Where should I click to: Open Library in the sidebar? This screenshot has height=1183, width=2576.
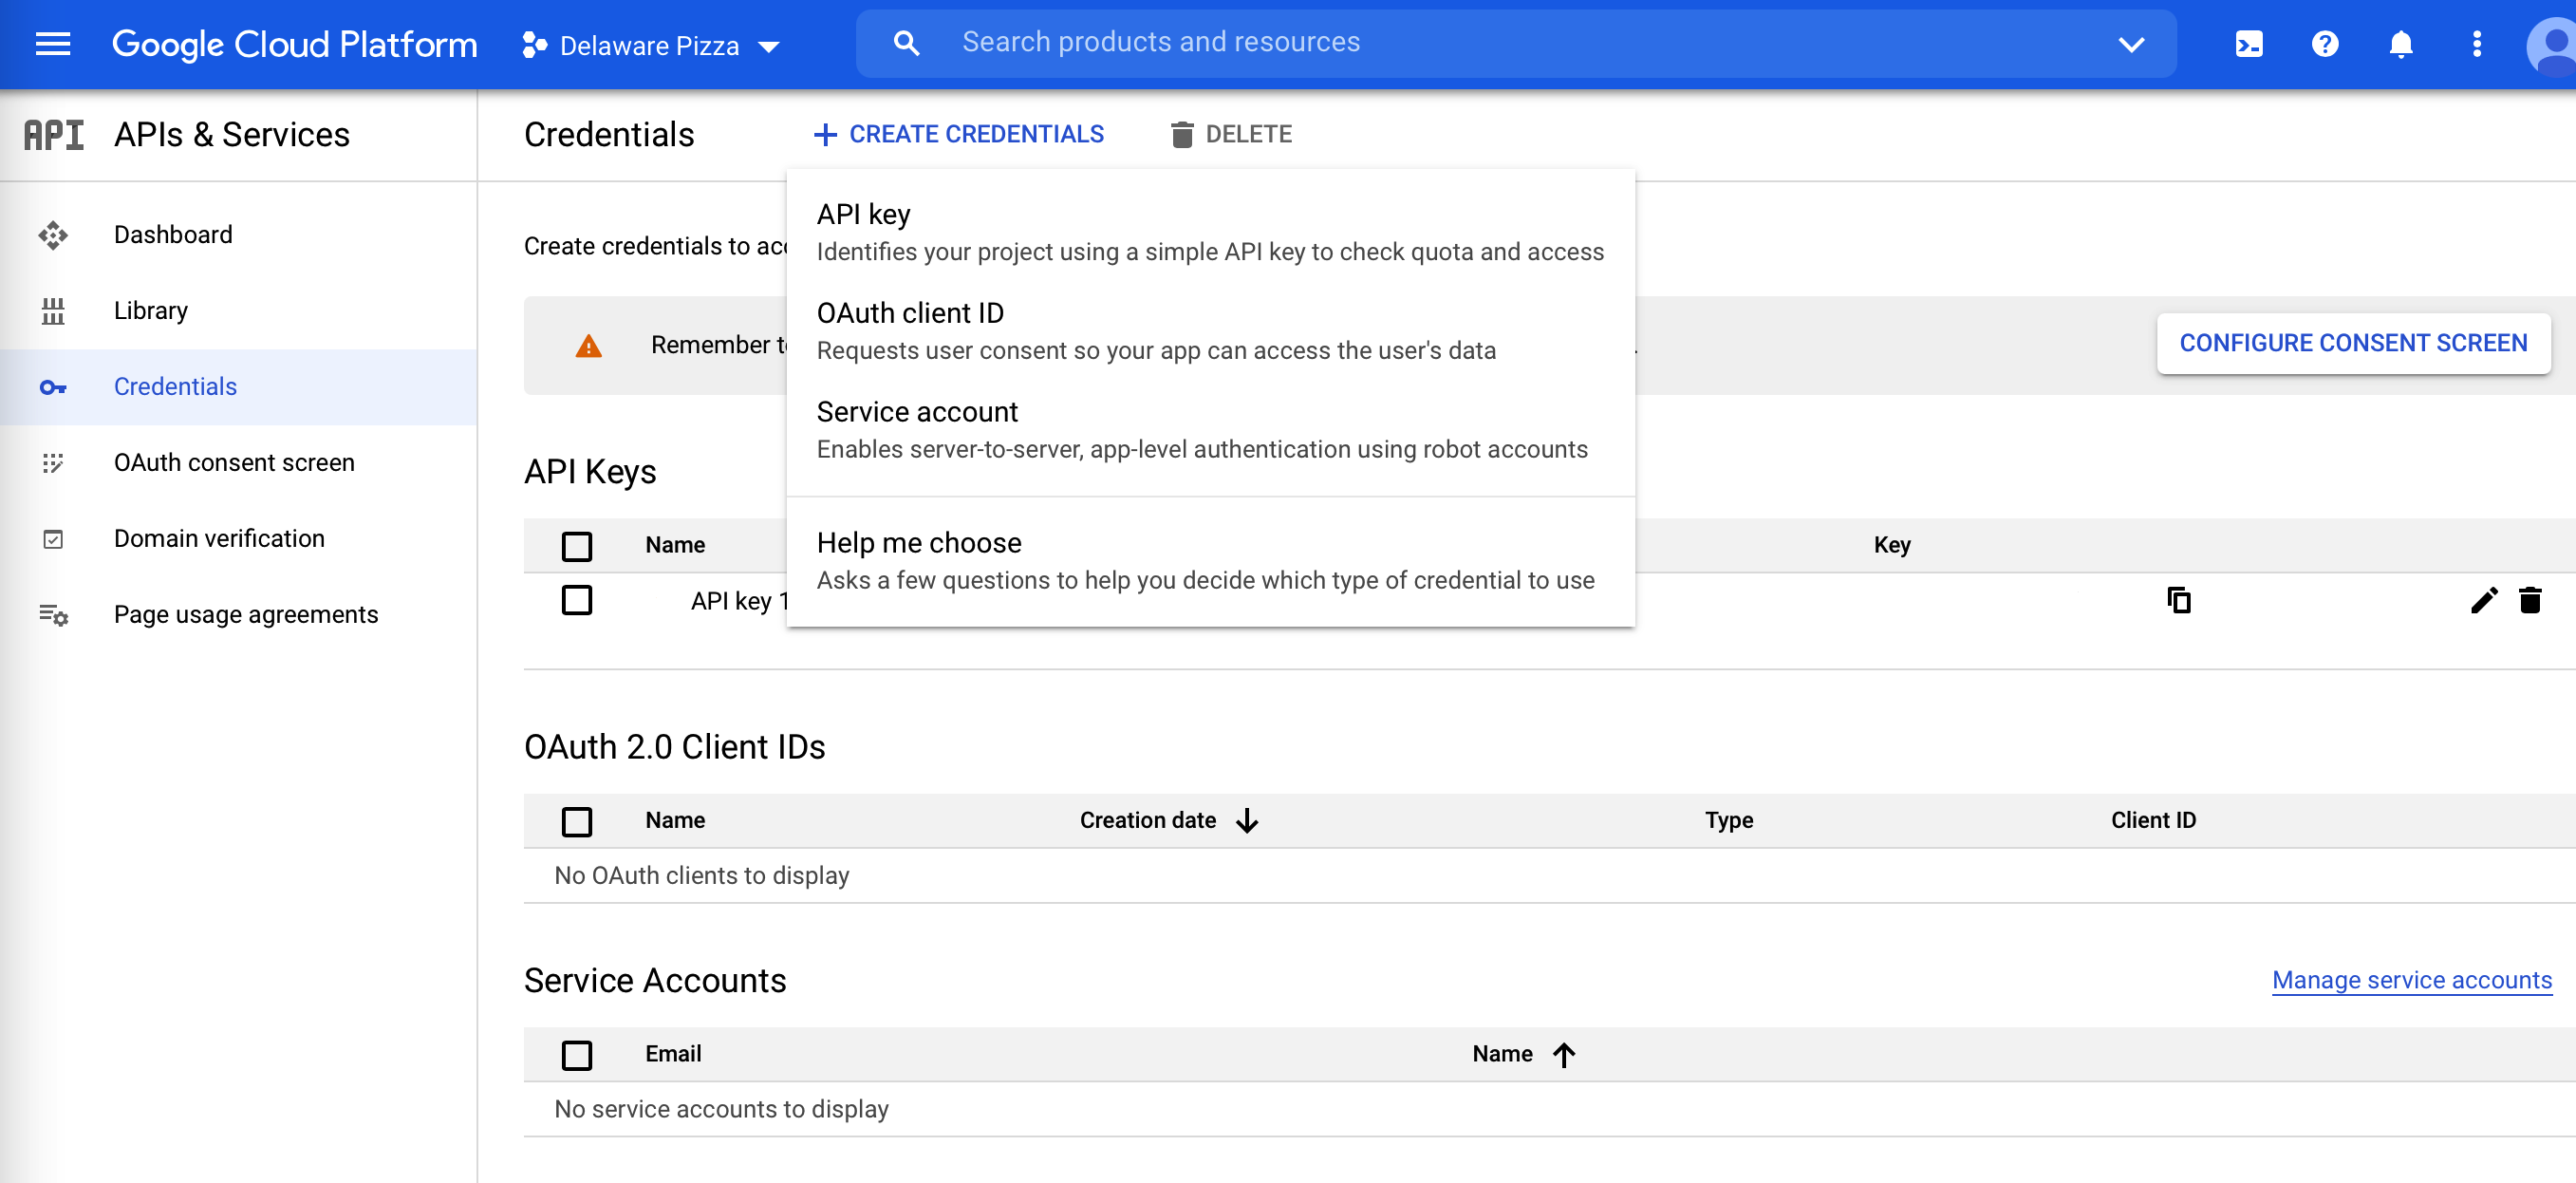click(x=238, y=311)
